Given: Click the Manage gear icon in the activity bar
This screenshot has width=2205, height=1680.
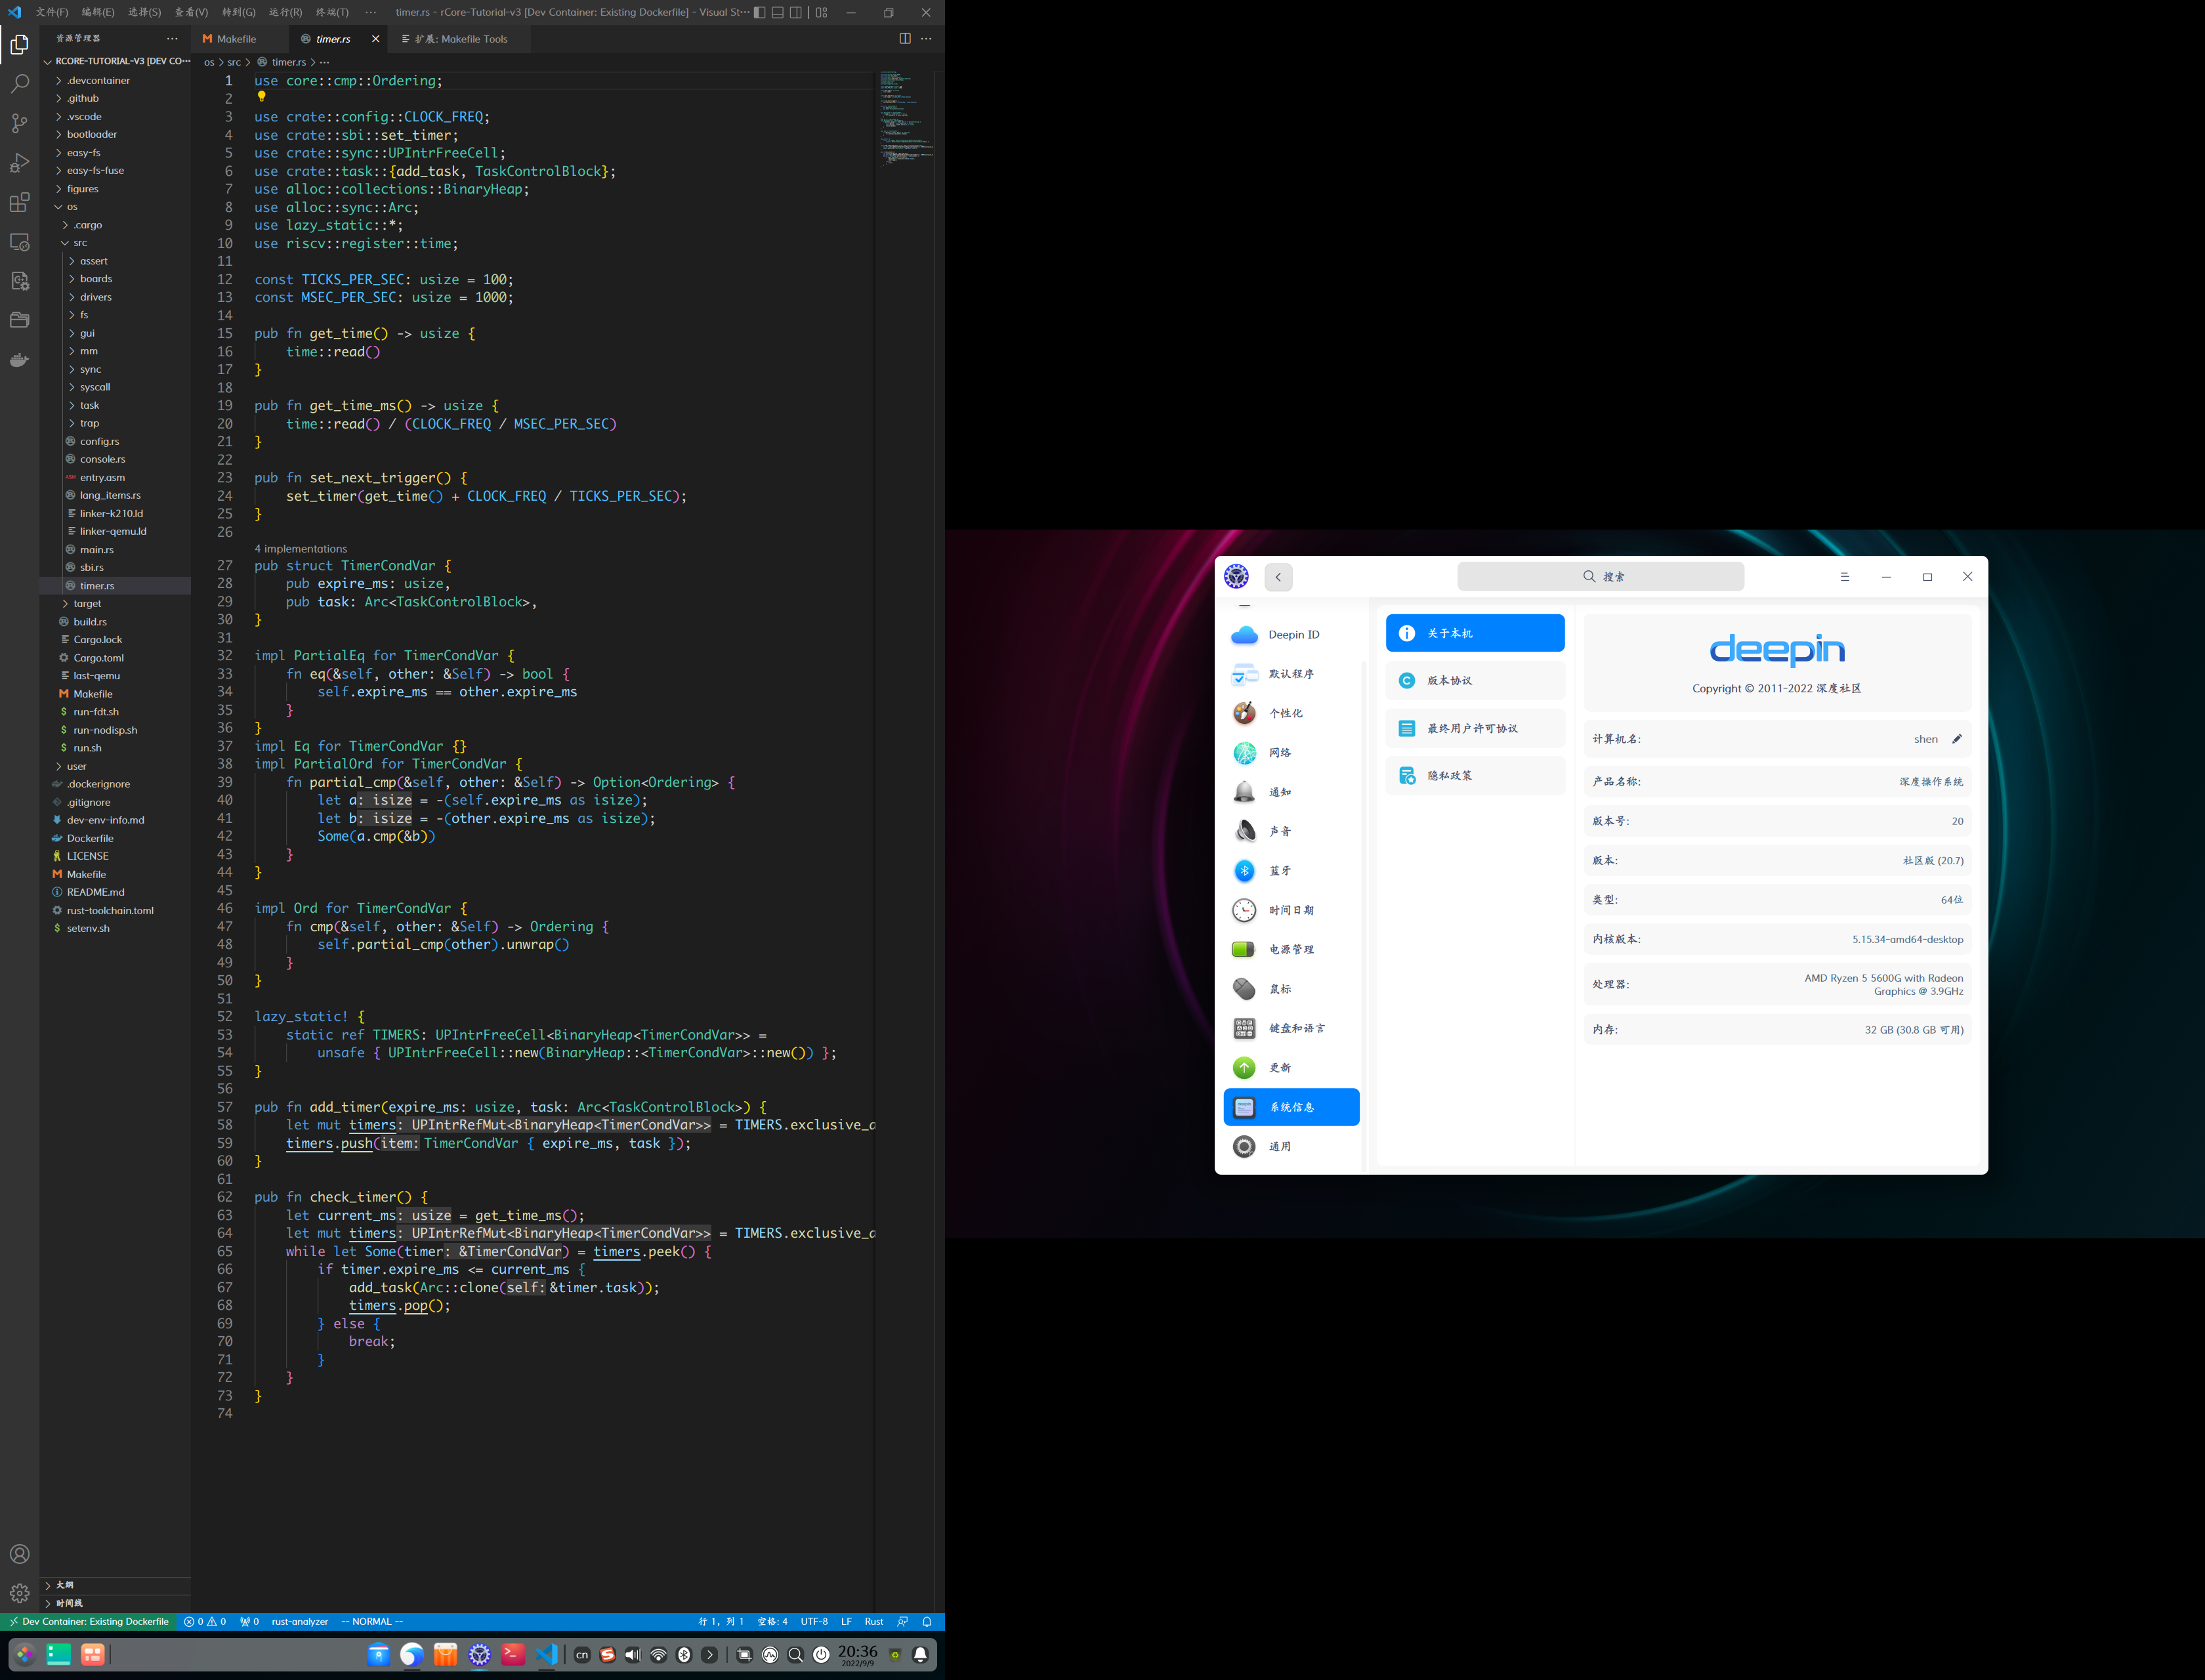Looking at the screenshot, I should 19,1593.
